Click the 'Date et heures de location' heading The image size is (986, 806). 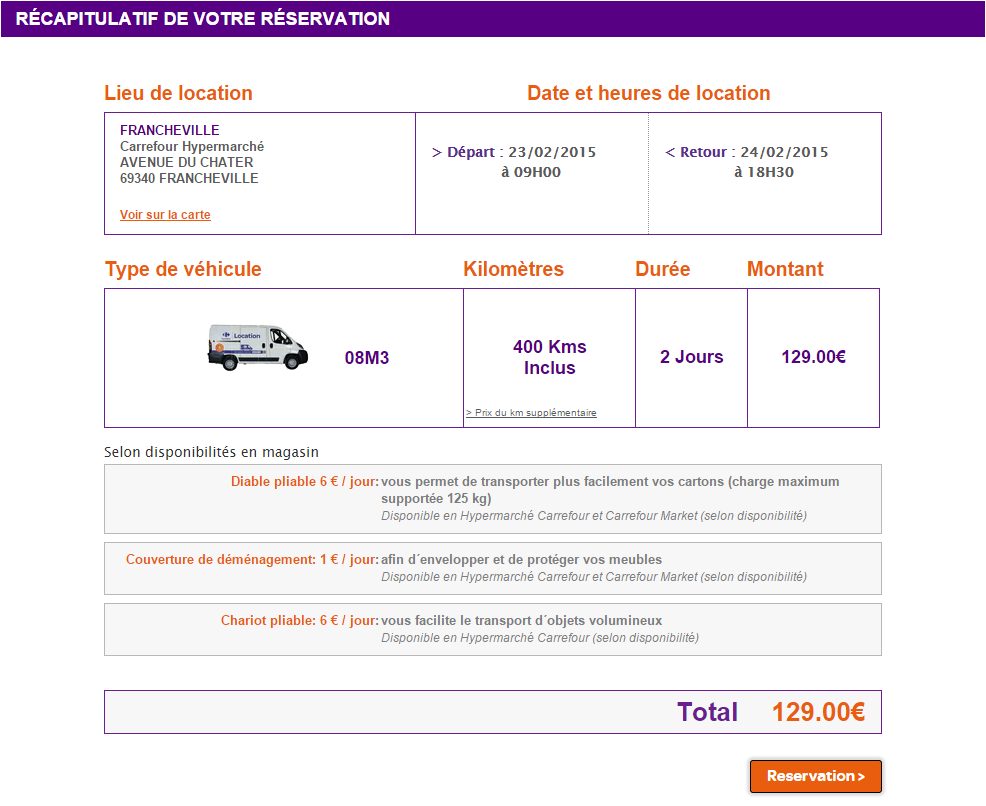pos(648,93)
